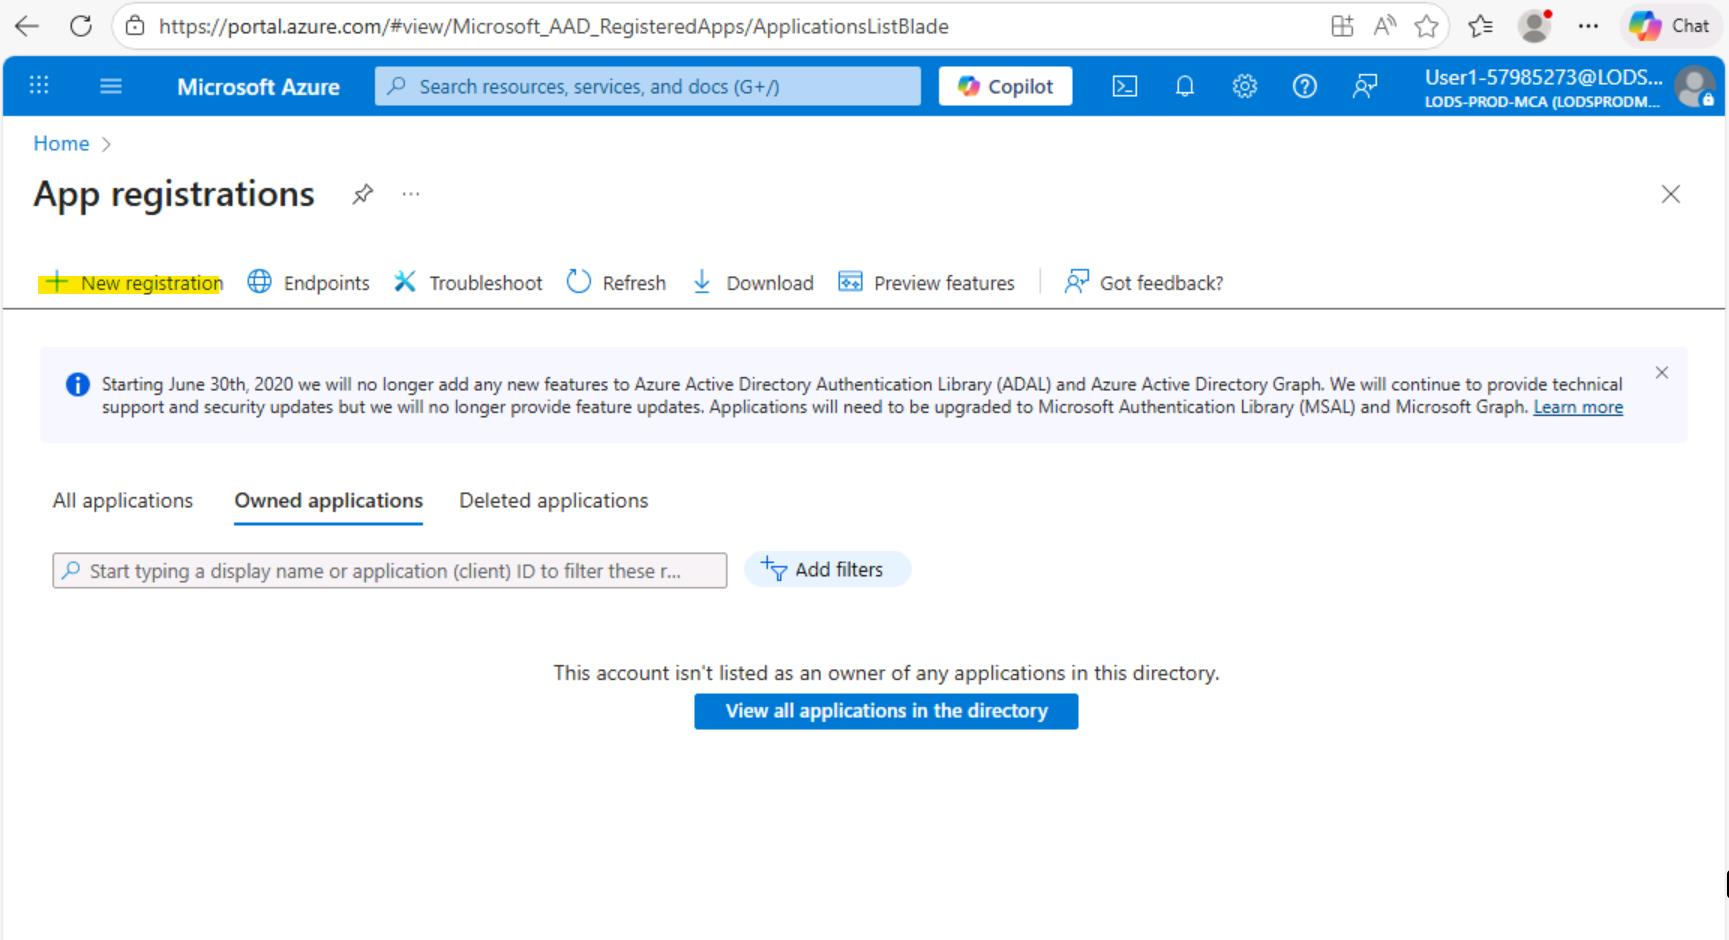Viewport: 1729px width, 940px height.
Task: Refresh the app registrations list
Action: point(616,283)
